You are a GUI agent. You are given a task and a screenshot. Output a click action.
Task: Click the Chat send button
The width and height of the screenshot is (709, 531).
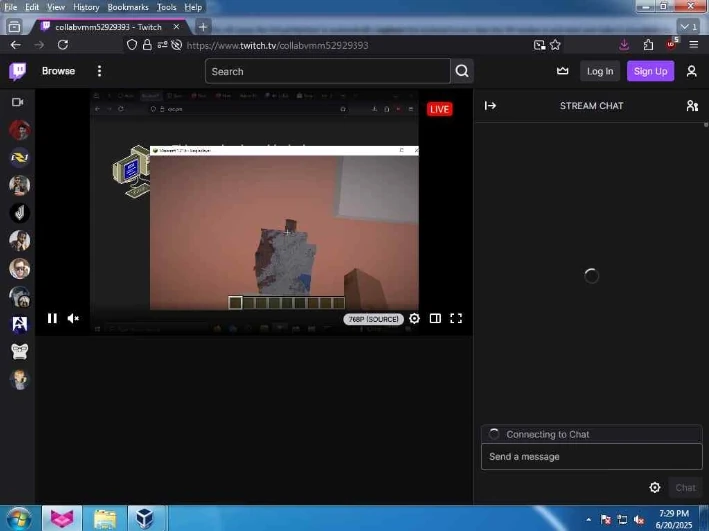click(x=685, y=488)
